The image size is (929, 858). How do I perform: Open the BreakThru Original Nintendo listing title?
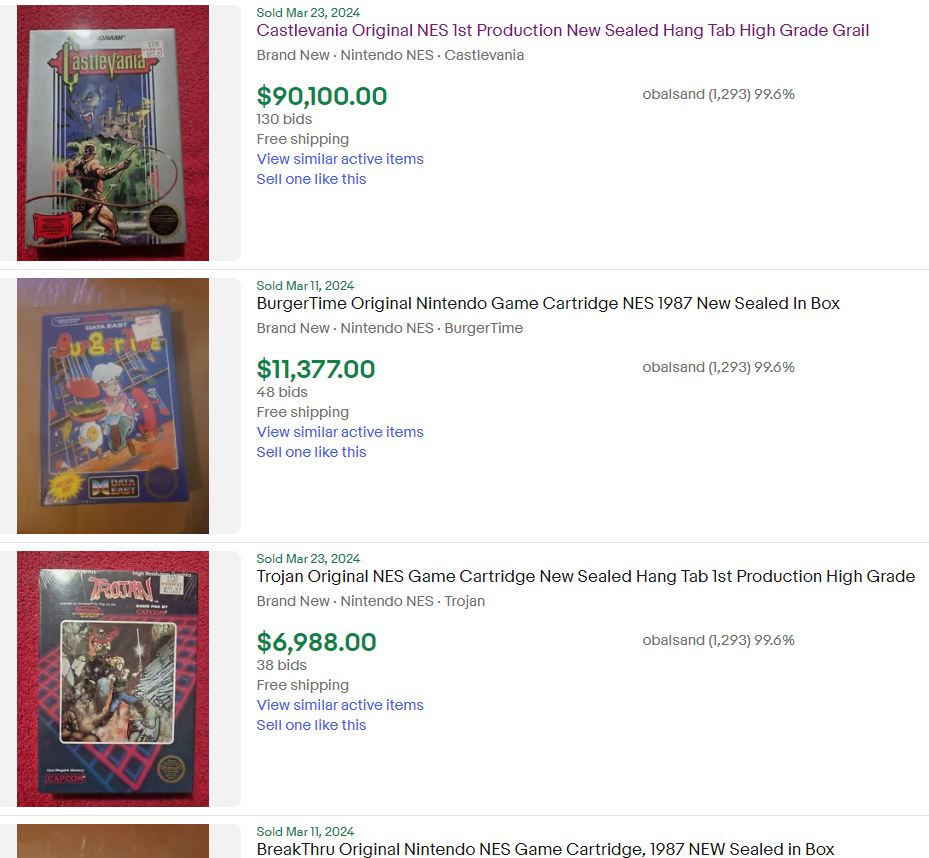coord(545,849)
